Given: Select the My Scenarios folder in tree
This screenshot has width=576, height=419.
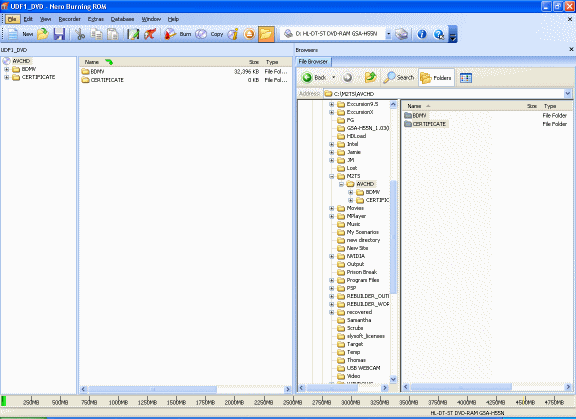Looking at the screenshot, I should coord(358,232).
